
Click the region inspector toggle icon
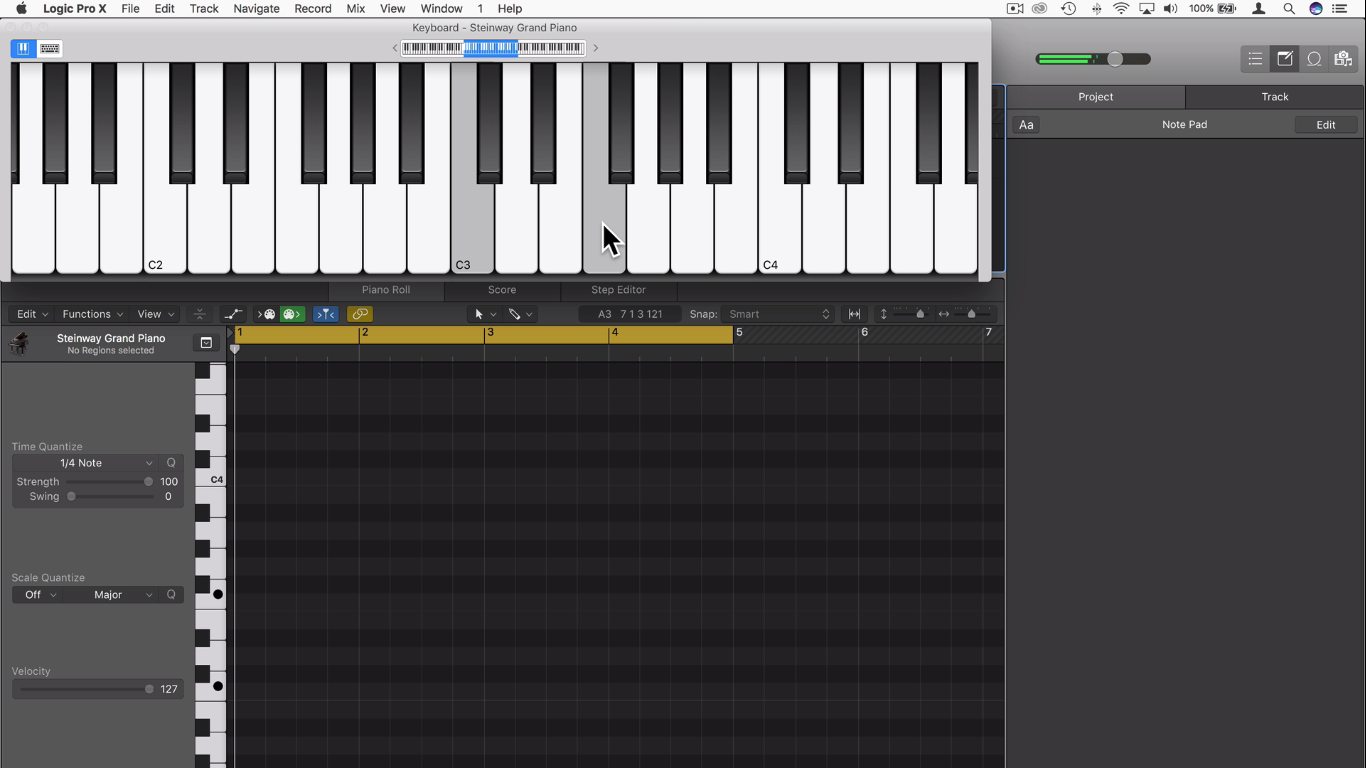click(206, 343)
